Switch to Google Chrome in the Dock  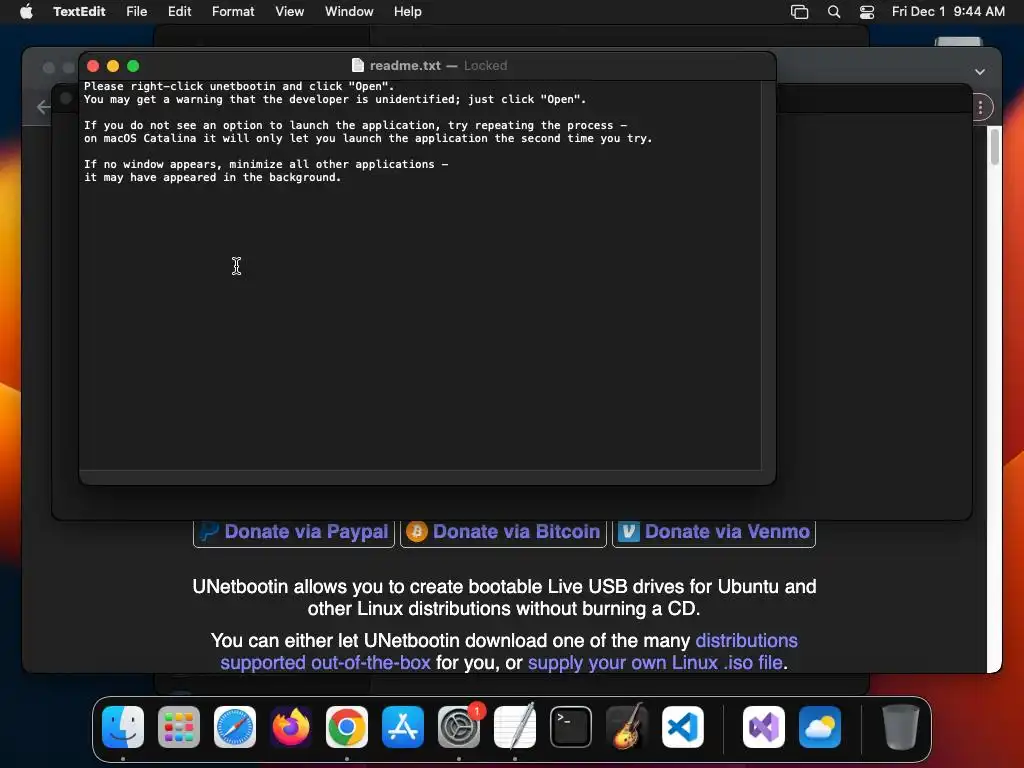point(347,727)
